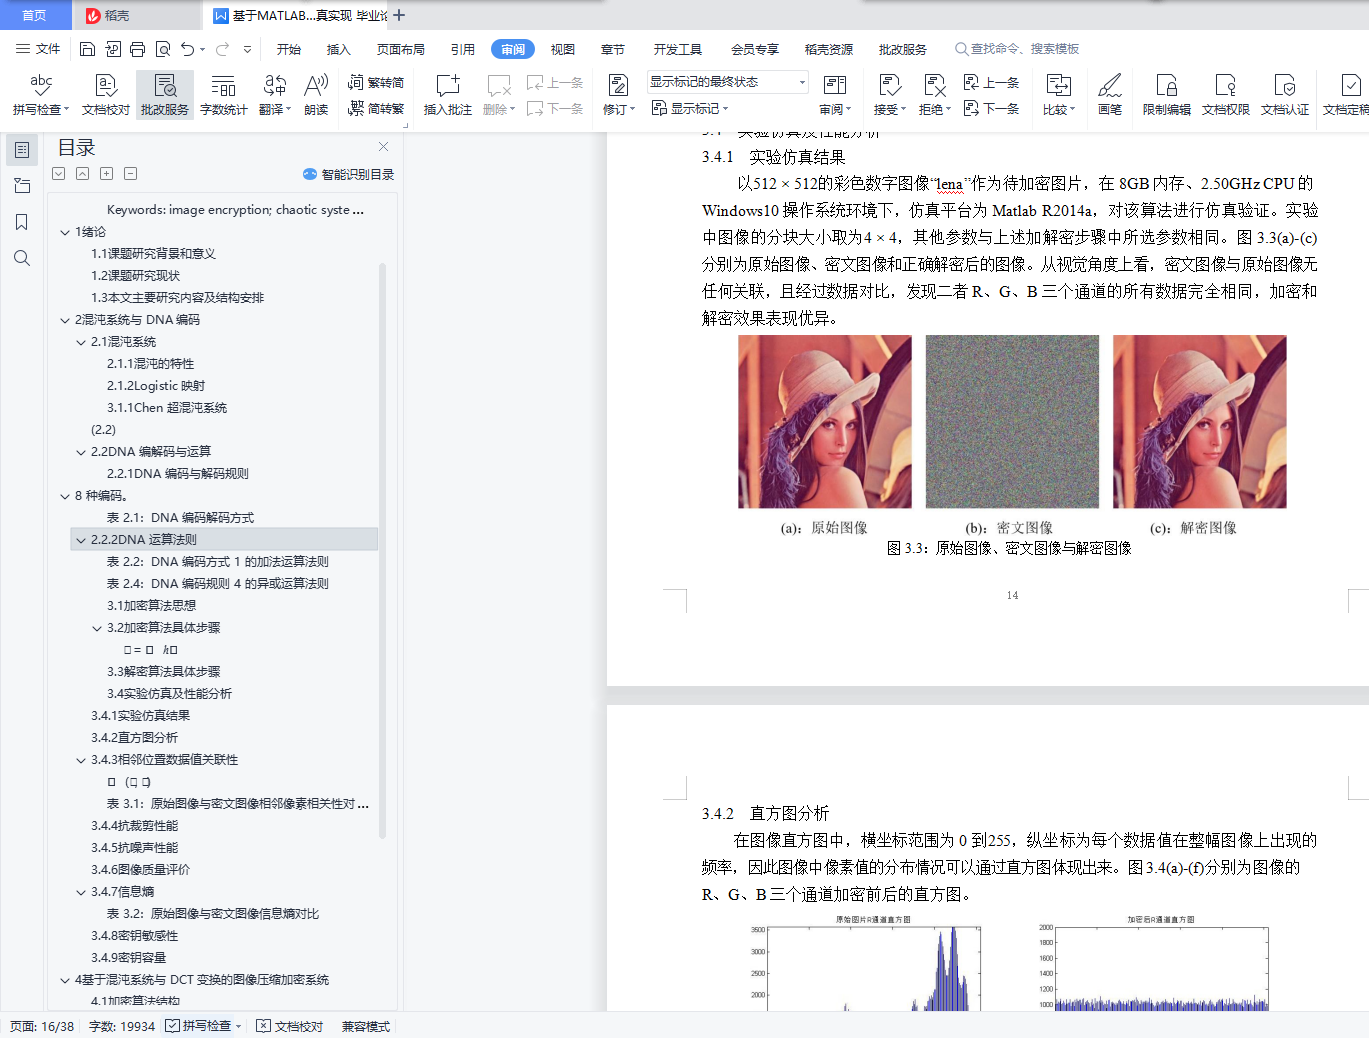Click 智能识别目录 link
1369x1038 pixels.
tap(348, 174)
